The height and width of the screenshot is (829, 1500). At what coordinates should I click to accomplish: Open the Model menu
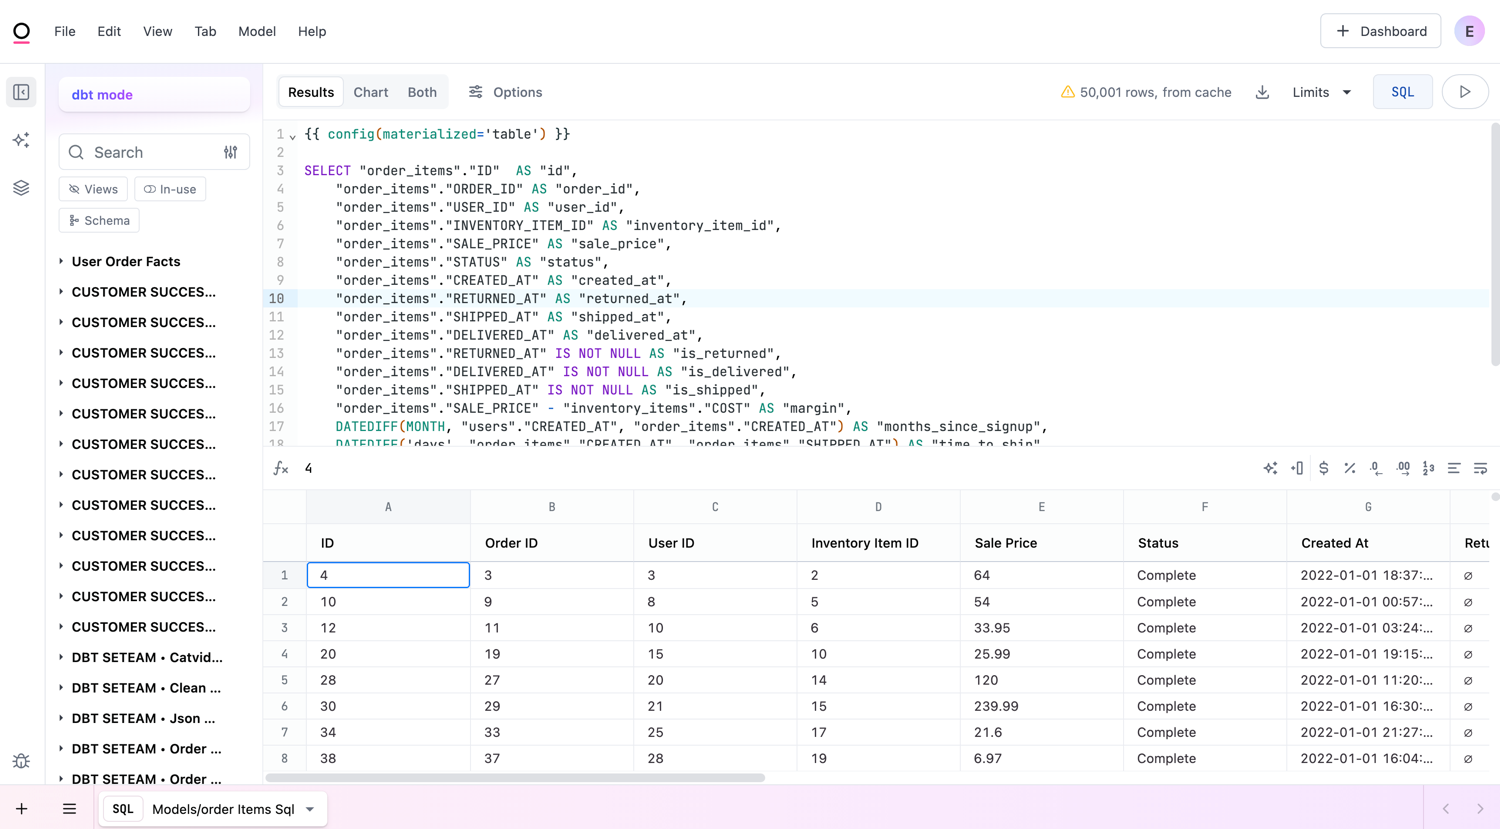(x=257, y=31)
